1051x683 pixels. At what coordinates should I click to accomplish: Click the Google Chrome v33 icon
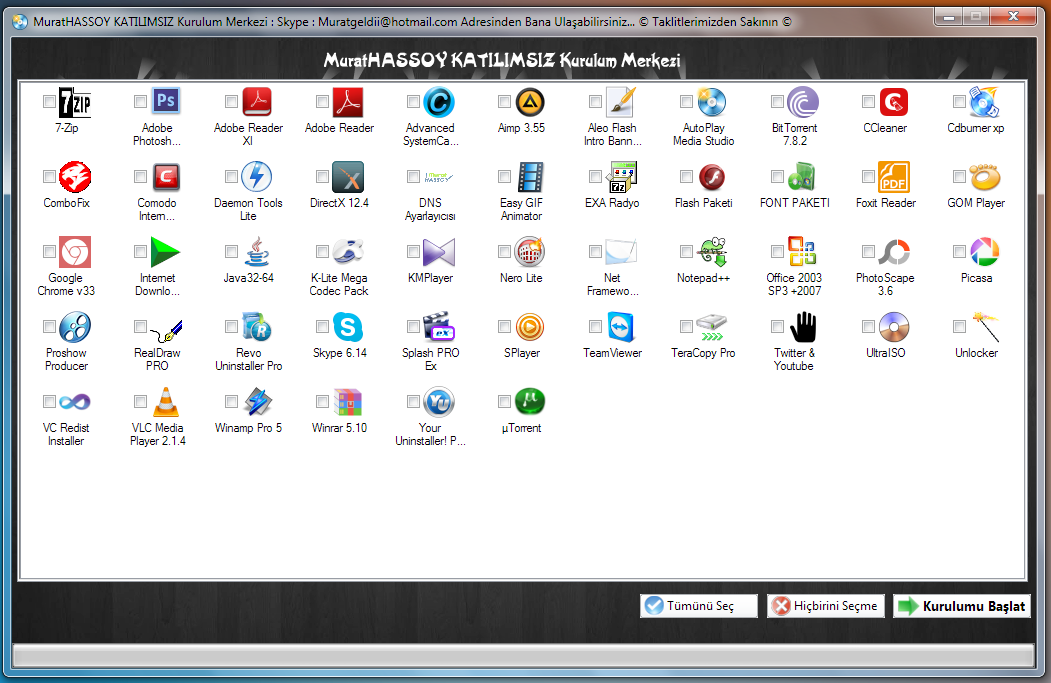pos(75,252)
